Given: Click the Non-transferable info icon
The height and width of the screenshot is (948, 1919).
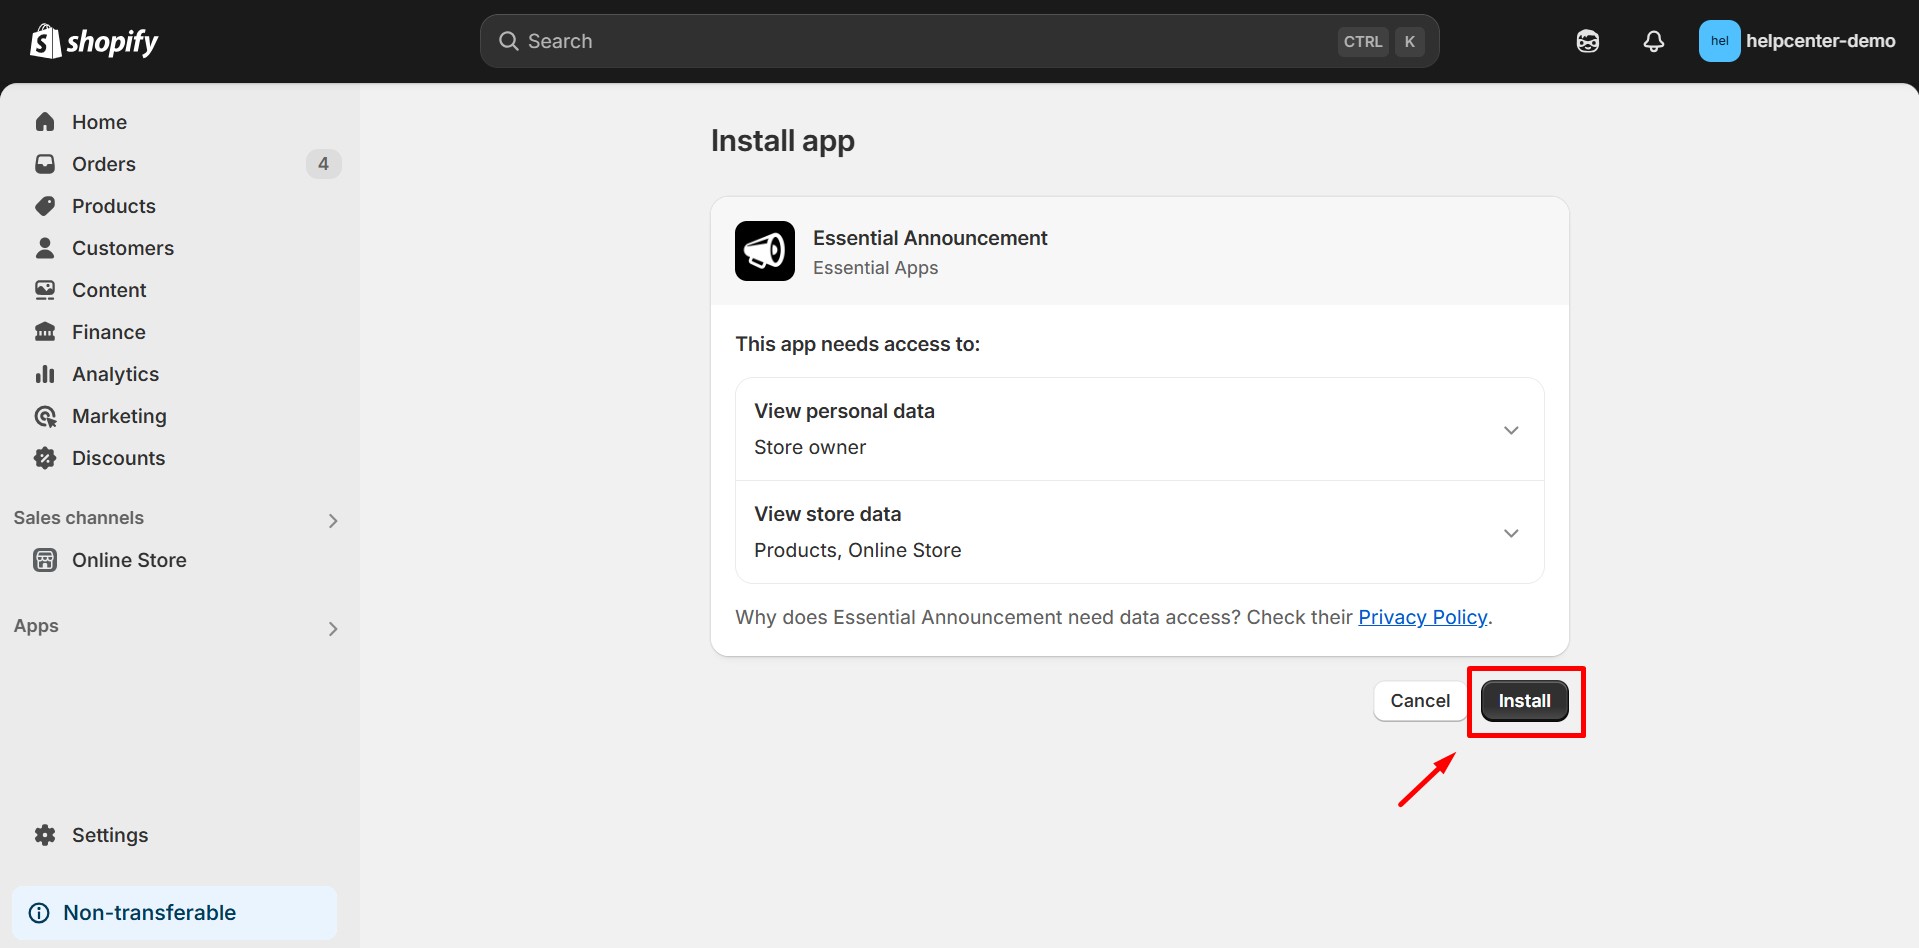Looking at the screenshot, I should coord(39,913).
